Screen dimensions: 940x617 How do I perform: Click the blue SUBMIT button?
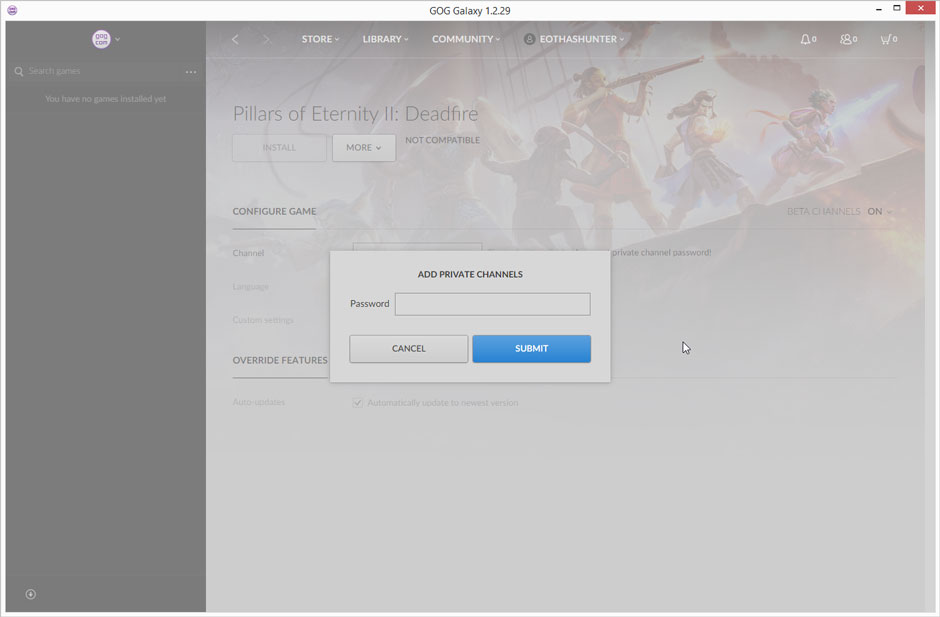coord(532,349)
